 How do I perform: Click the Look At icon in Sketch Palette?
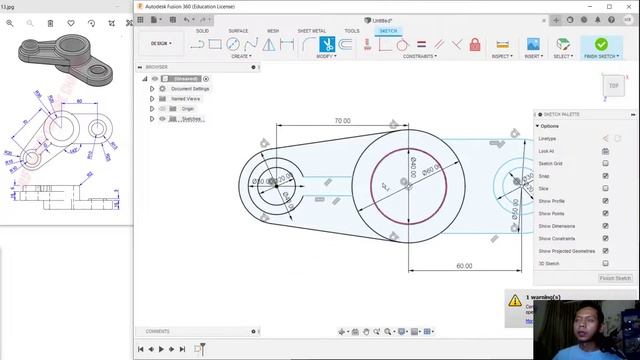click(x=605, y=151)
